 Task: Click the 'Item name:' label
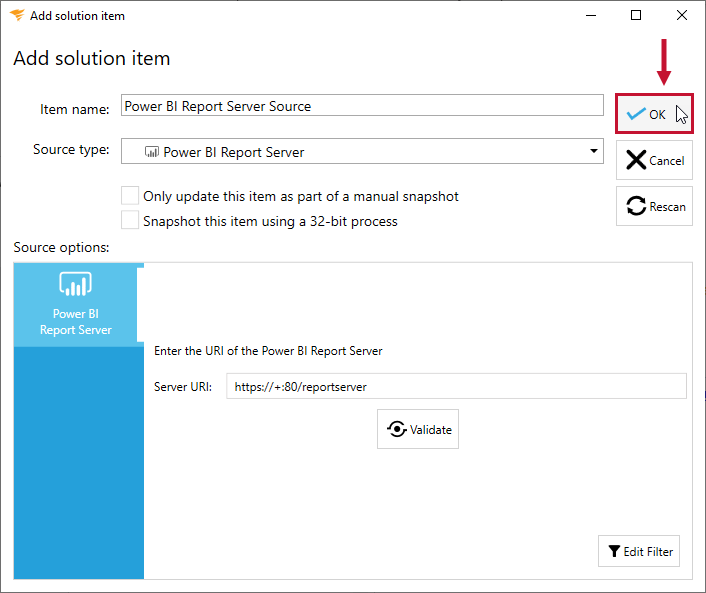coord(75,109)
